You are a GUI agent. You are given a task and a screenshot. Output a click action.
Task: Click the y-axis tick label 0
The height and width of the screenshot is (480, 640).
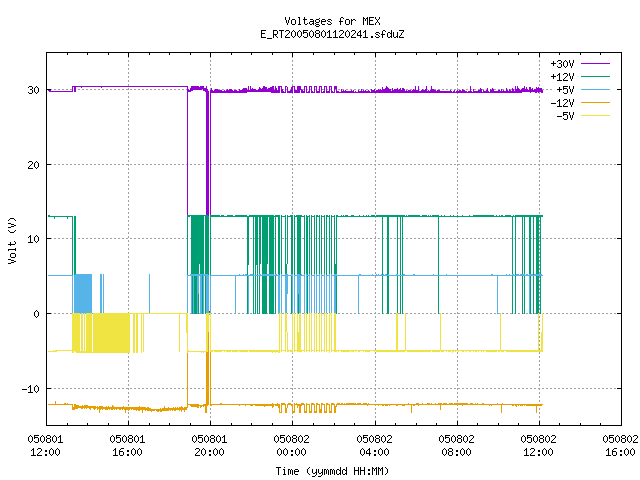(x=36, y=314)
